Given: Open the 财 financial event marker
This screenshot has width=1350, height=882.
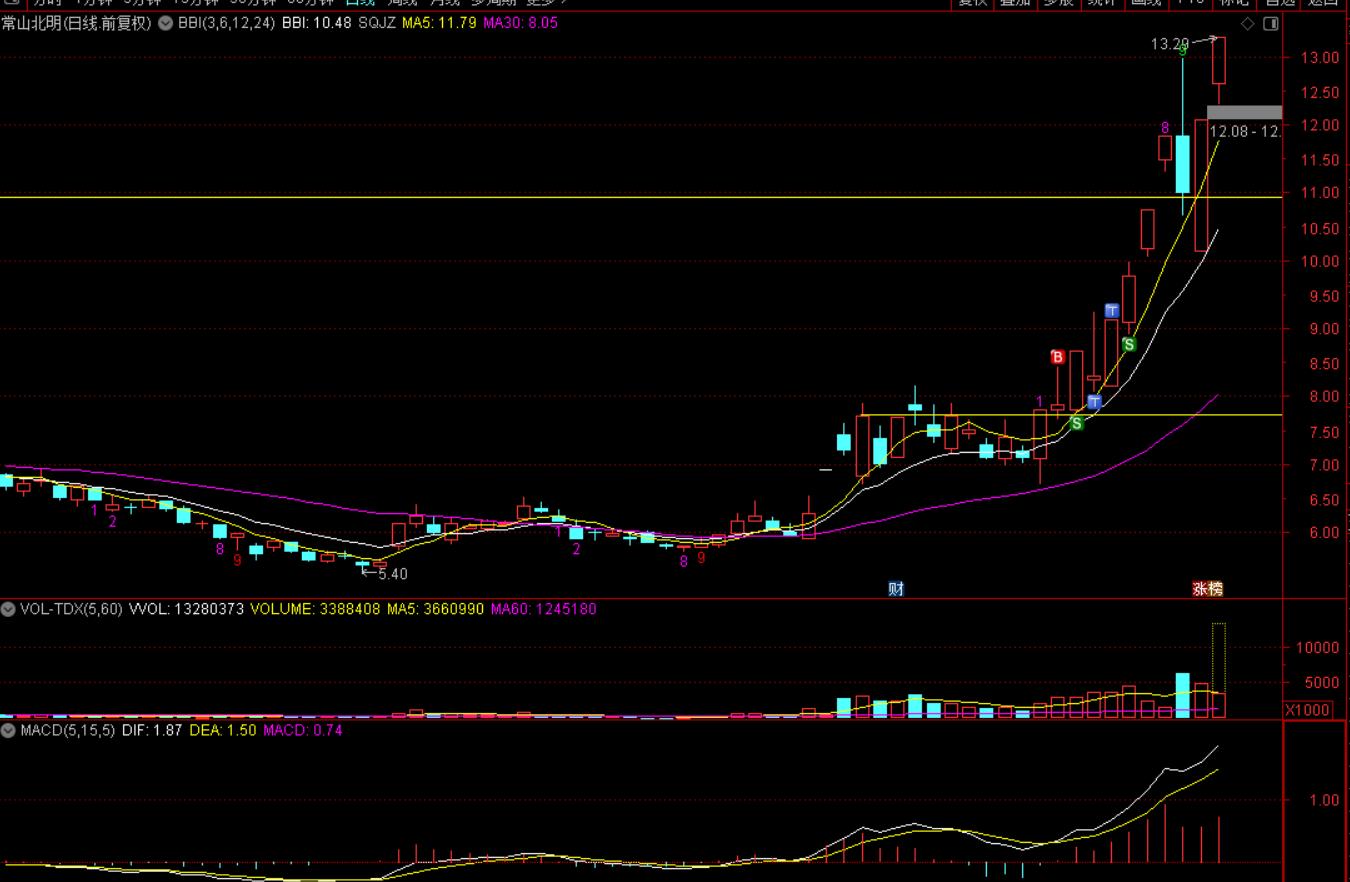Looking at the screenshot, I should [x=896, y=589].
